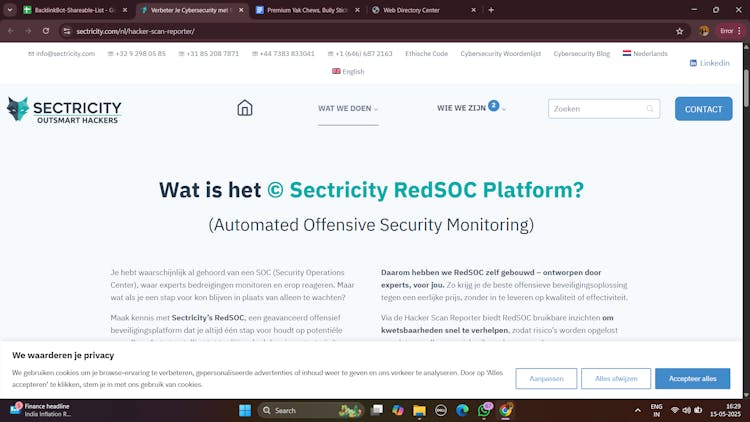This screenshot has height=422, width=750.
Task: Close the Verbeter Je Cybersecurity tab
Action: click(241, 10)
